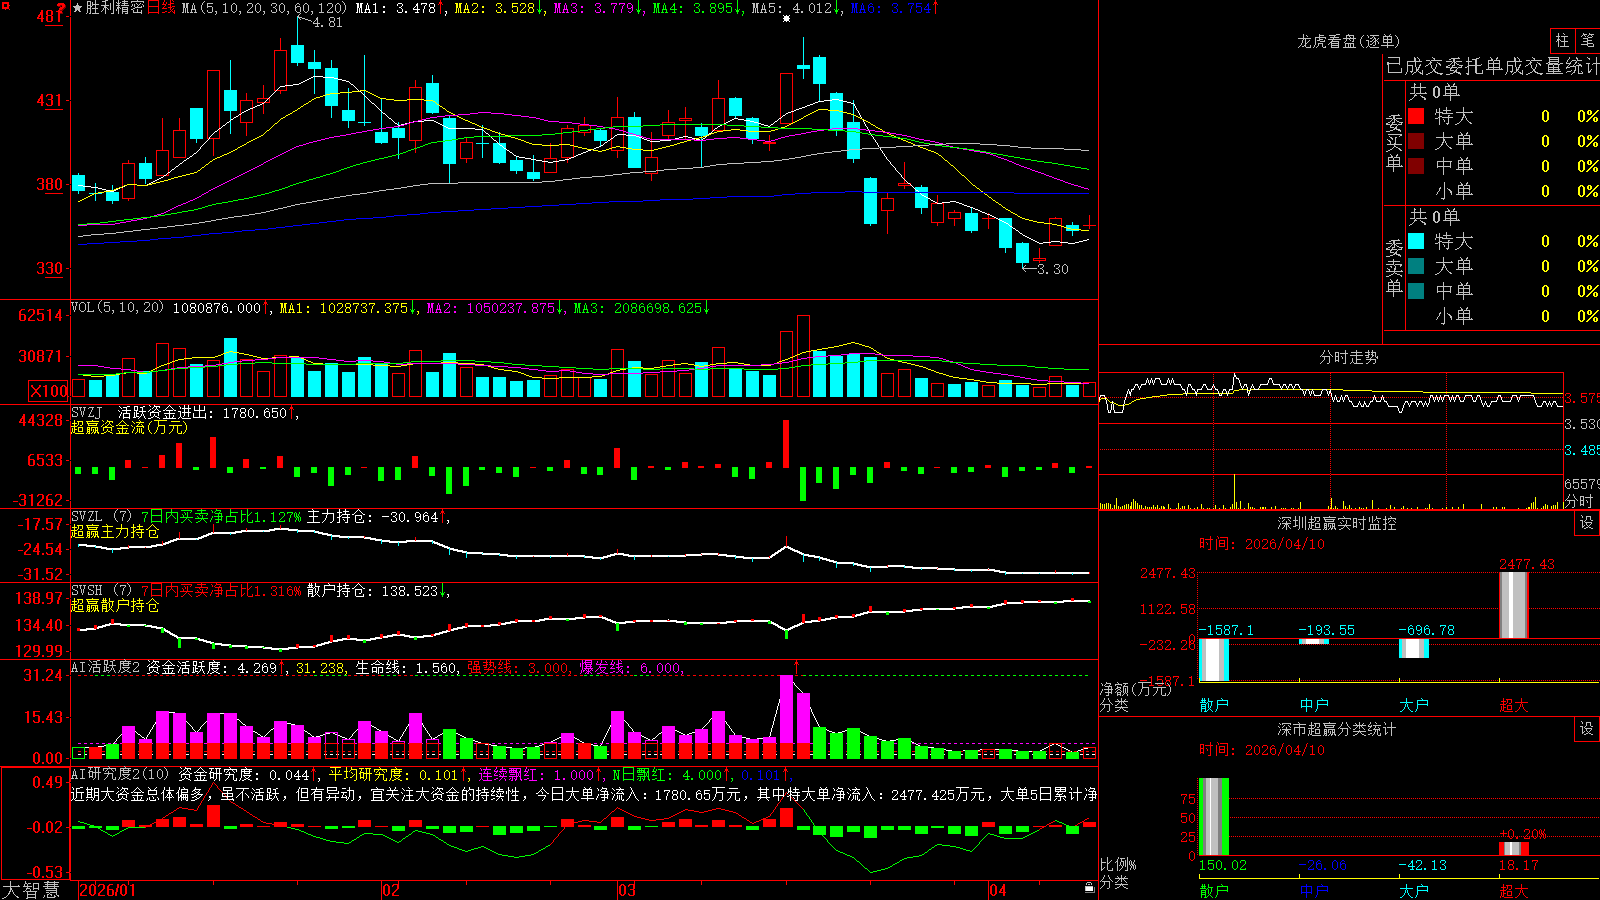
Task: Click the 超赢主力持仓 label
Action: click(115, 532)
